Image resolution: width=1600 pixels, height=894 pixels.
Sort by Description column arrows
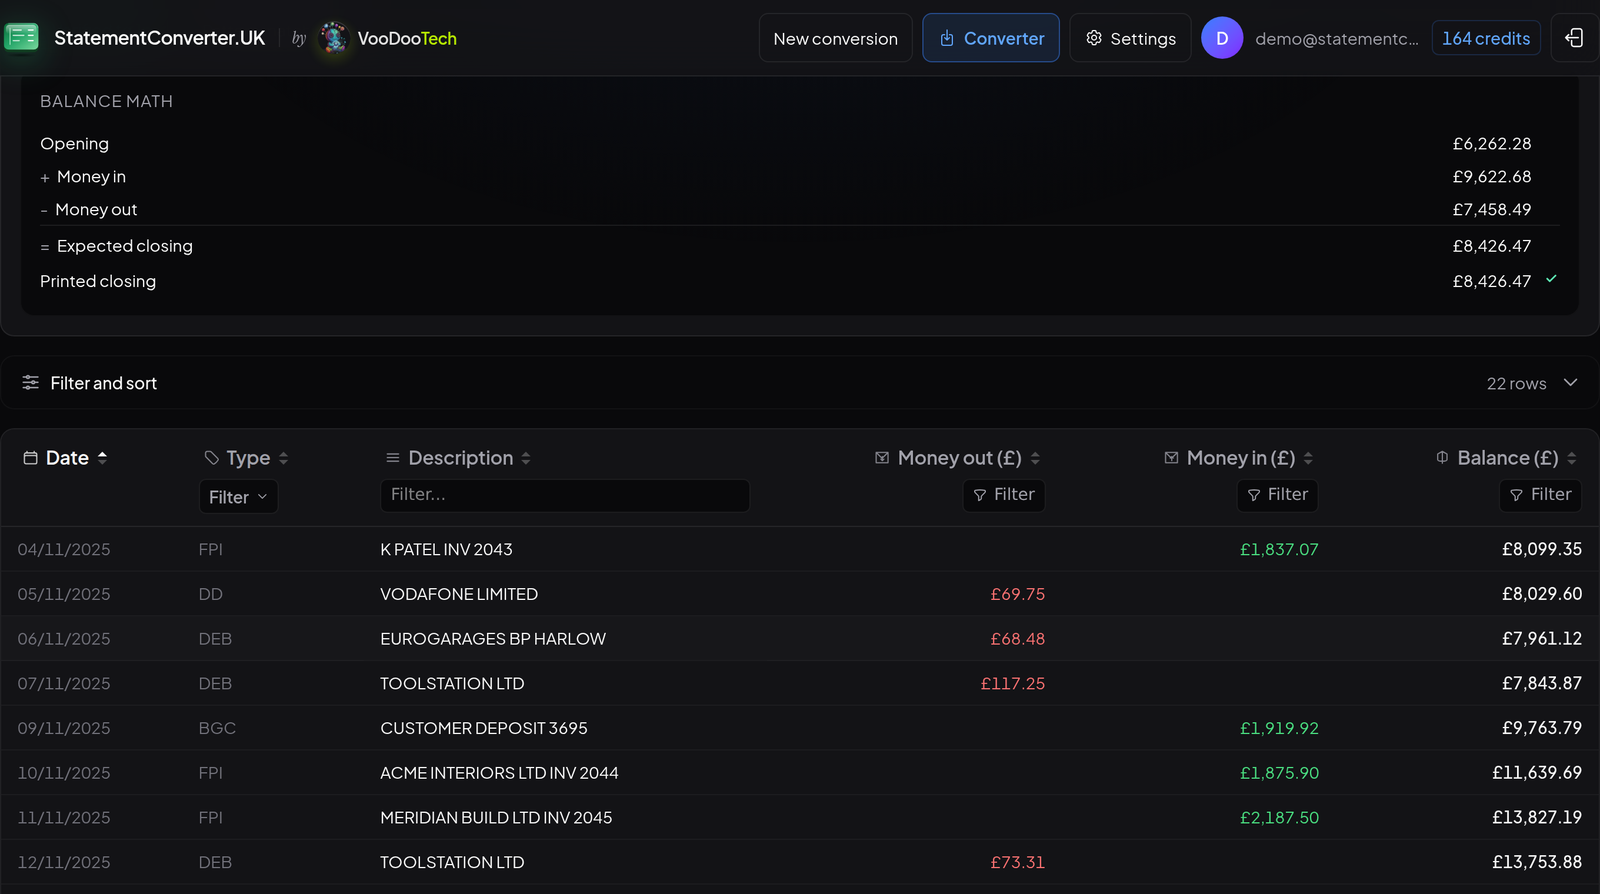tap(526, 458)
